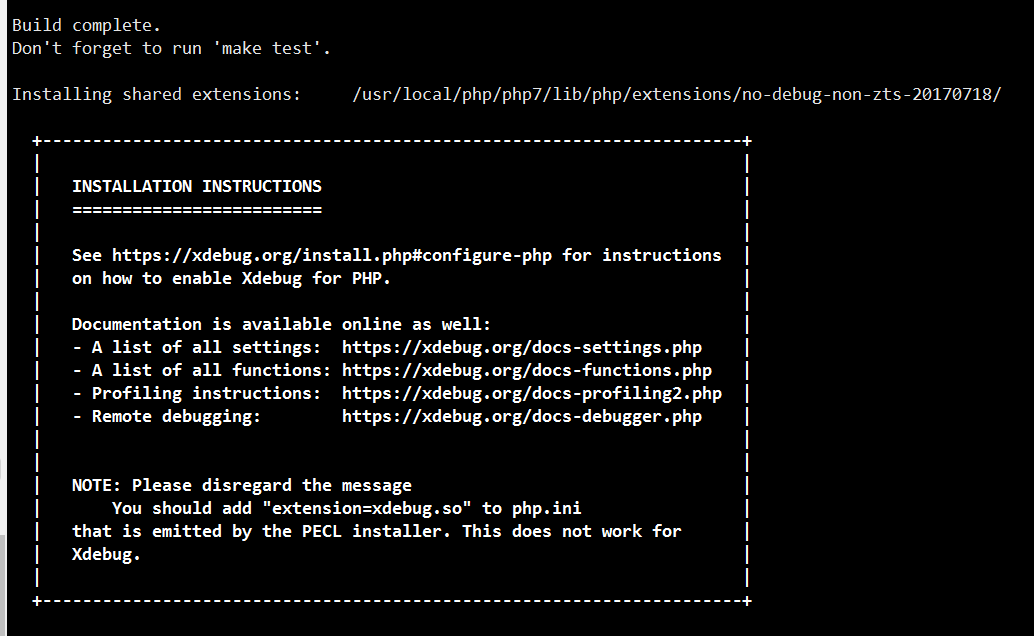Click the 'NOTE: Please disregard the message' line
Image resolution: width=1034 pixels, height=636 pixels.
[241, 486]
